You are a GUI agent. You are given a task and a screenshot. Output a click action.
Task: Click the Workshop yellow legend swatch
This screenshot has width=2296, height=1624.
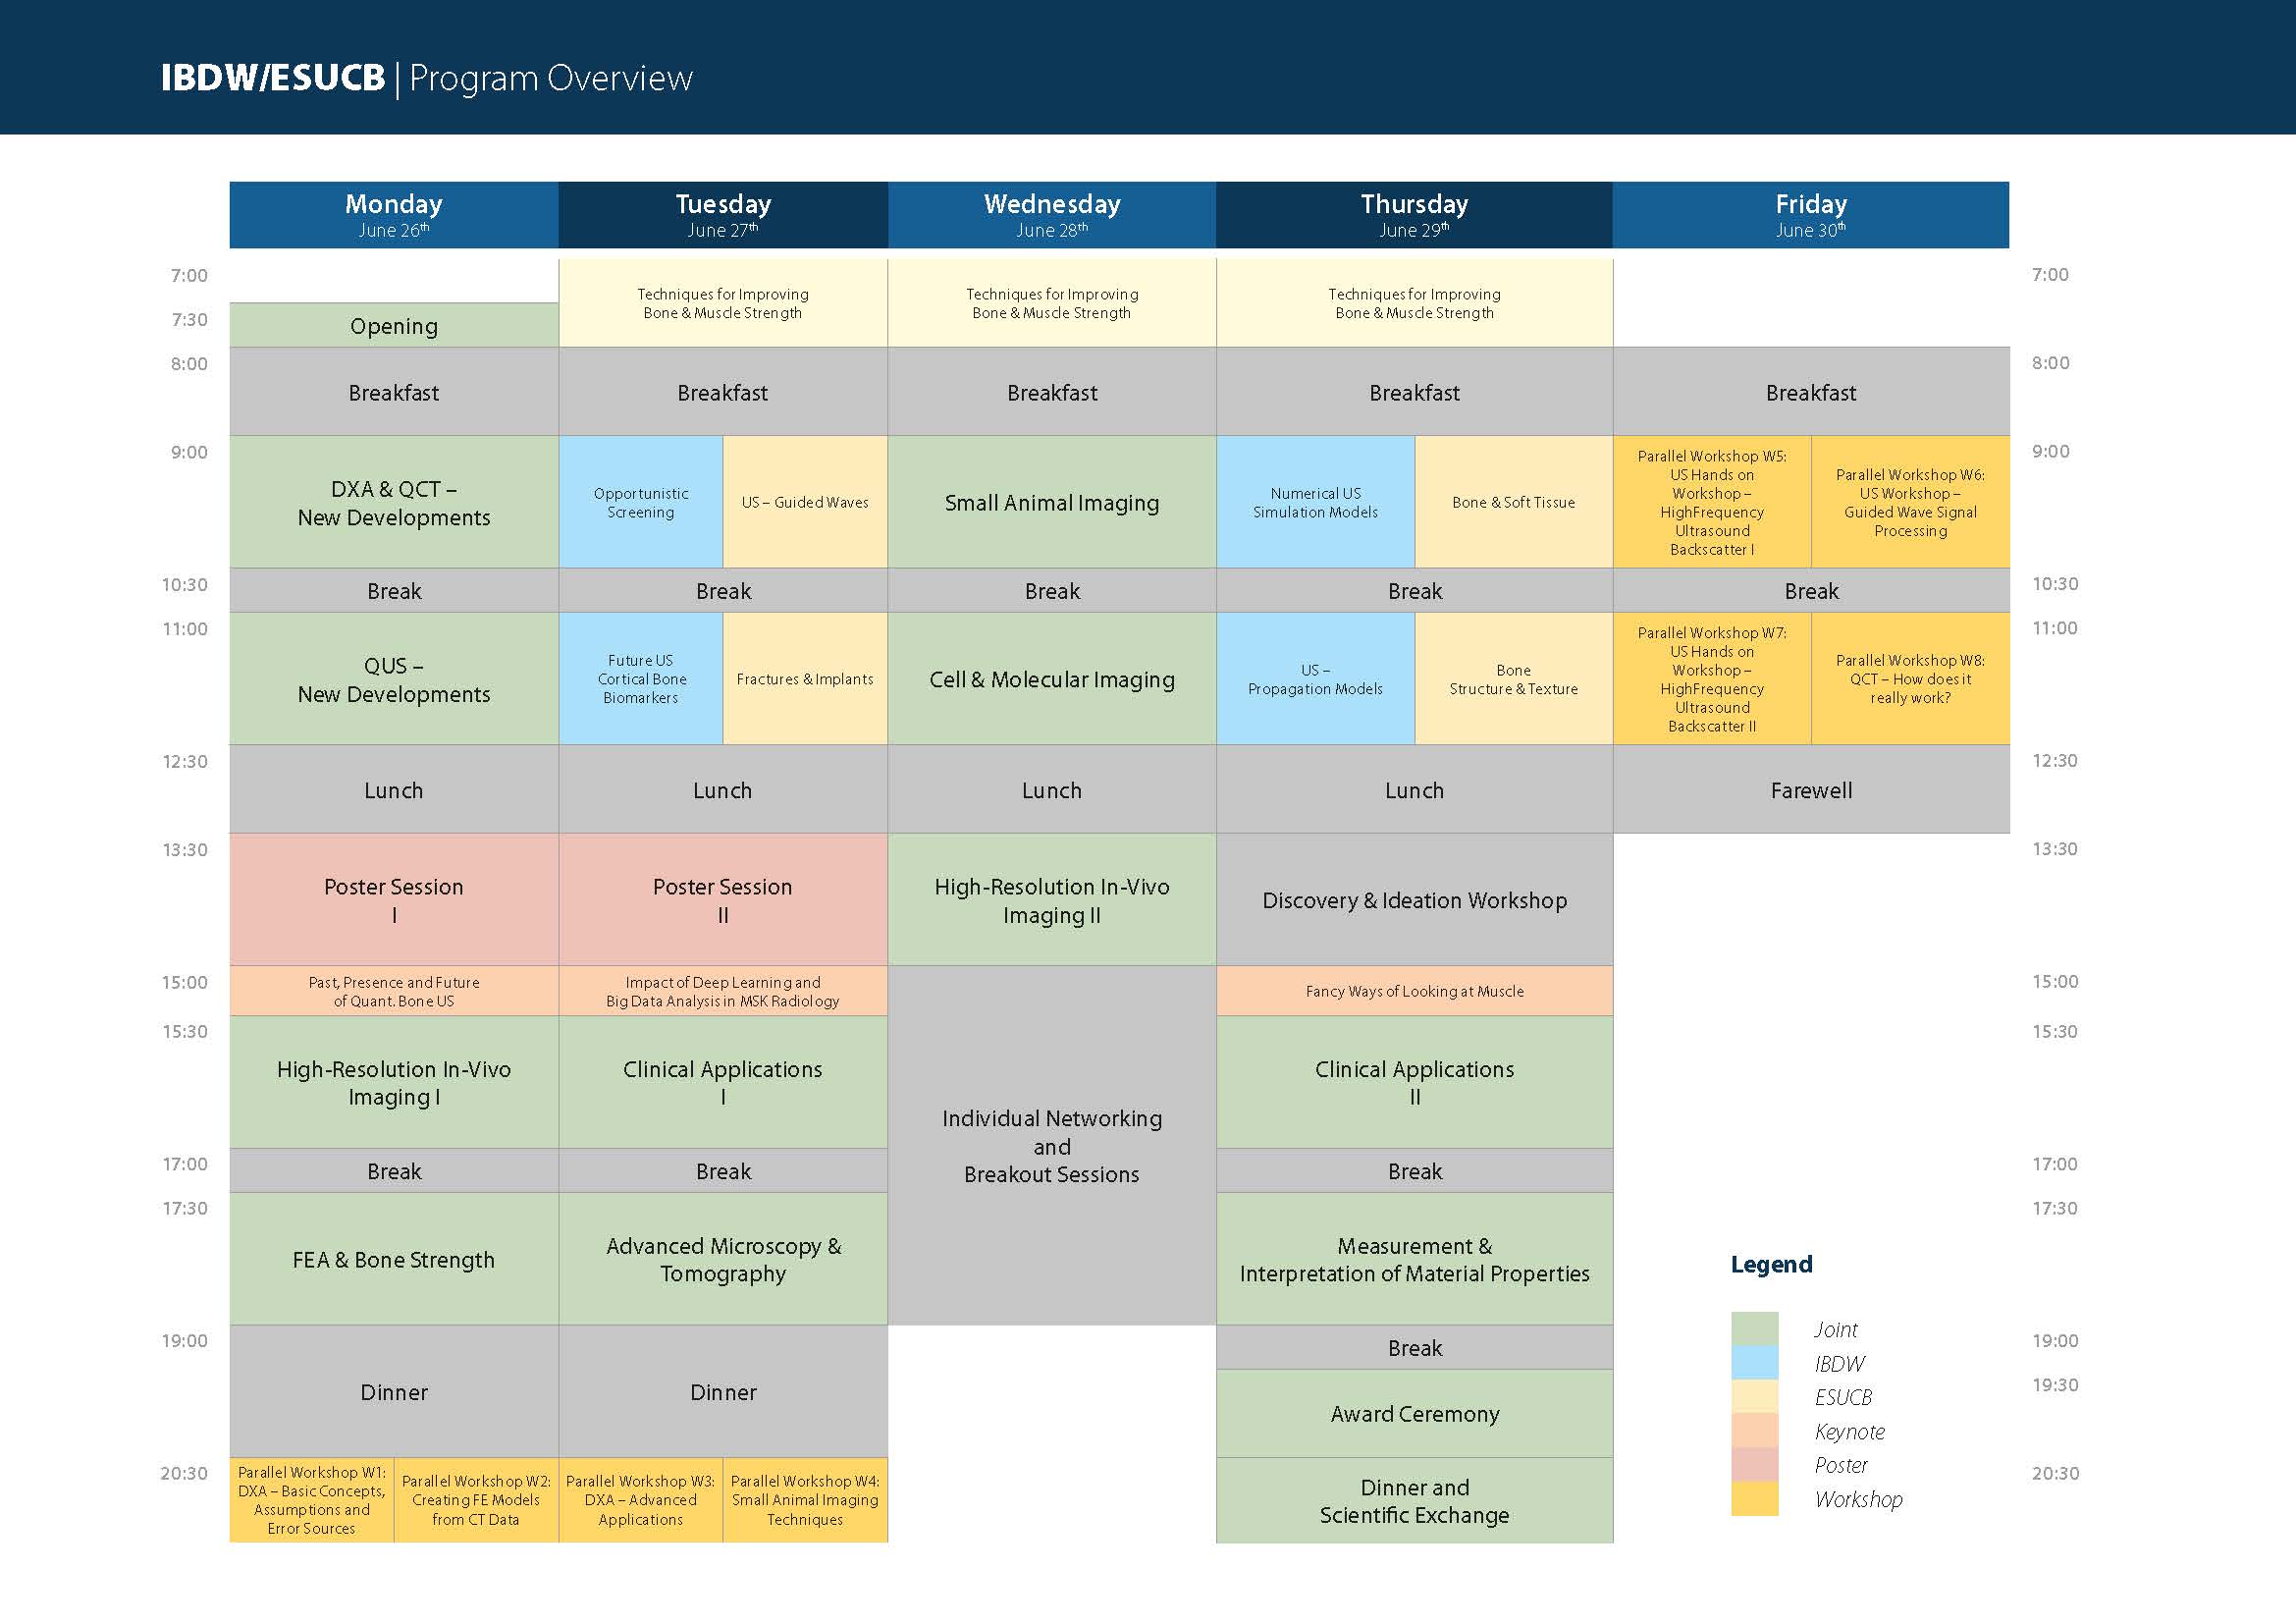coord(1754,1498)
